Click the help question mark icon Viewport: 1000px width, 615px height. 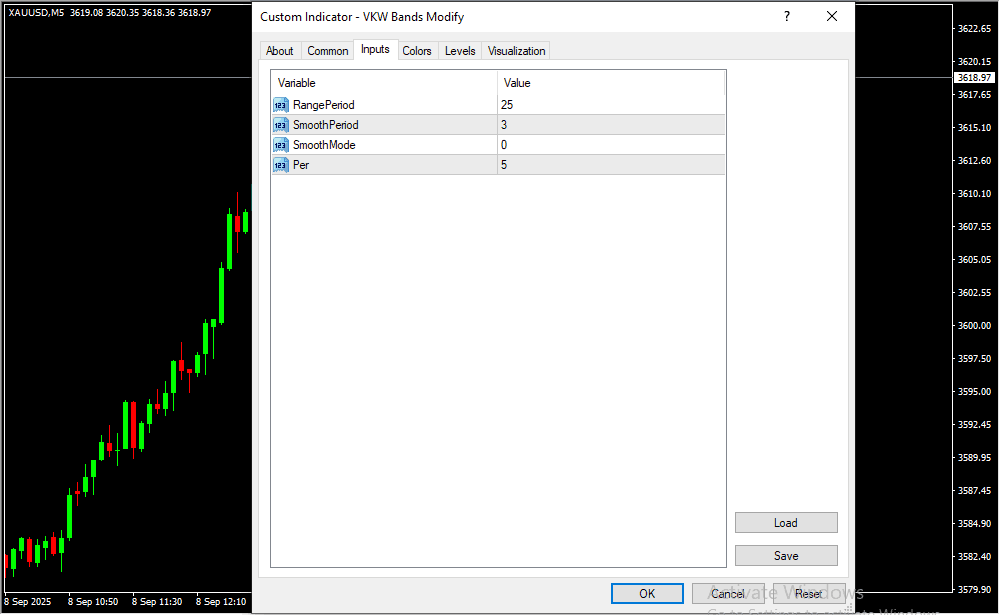pos(787,17)
